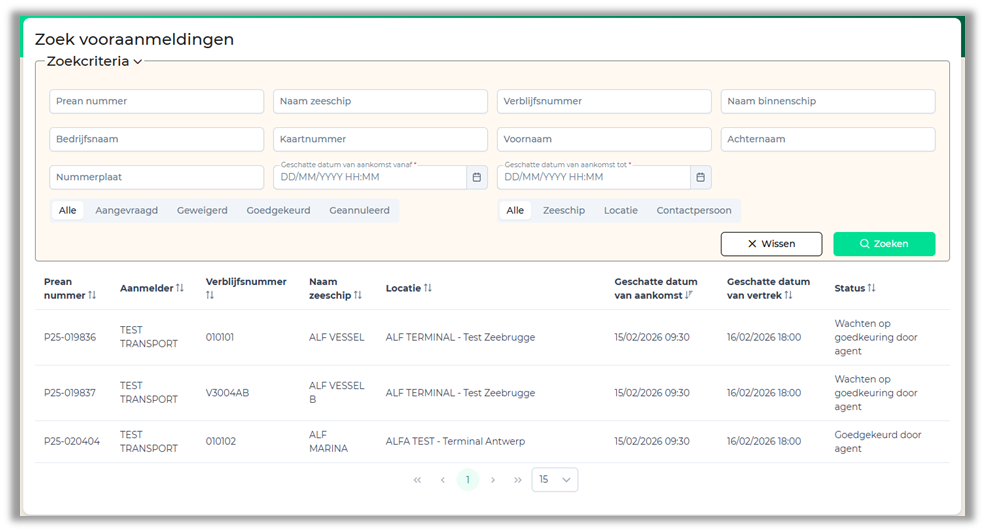Screen dimensions: 985x532
Task: Select the Geannuleerd filter option
Action: click(x=359, y=211)
